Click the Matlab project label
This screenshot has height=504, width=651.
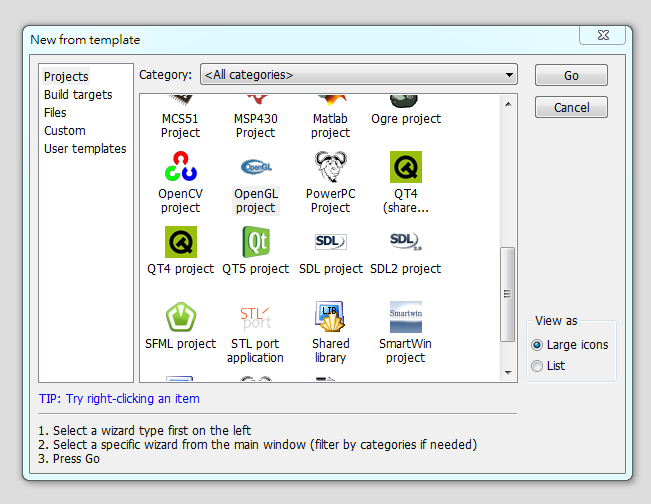[330, 126]
